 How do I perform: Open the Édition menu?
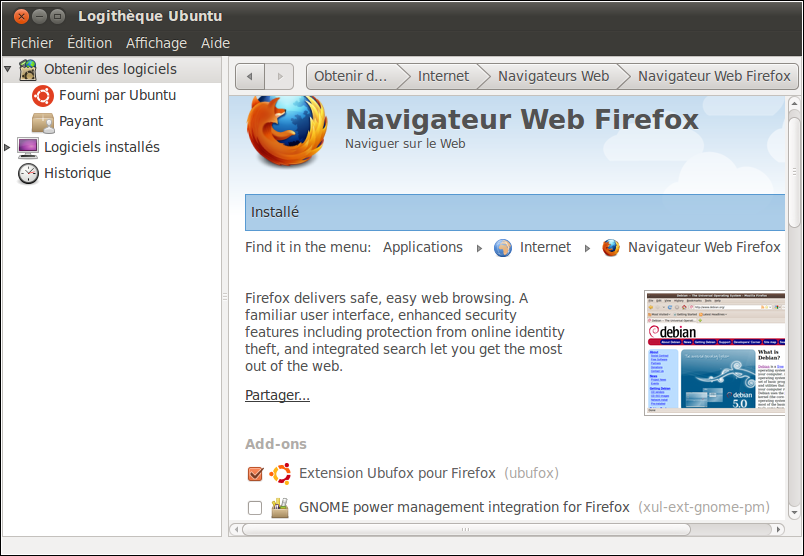pyautogui.click(x=89, y=43)
